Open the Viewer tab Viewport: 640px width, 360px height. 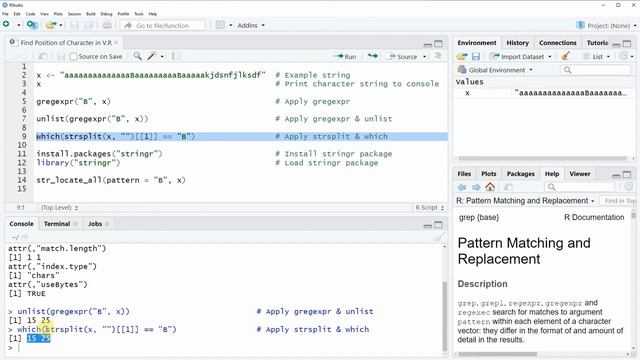coord(580,173)
